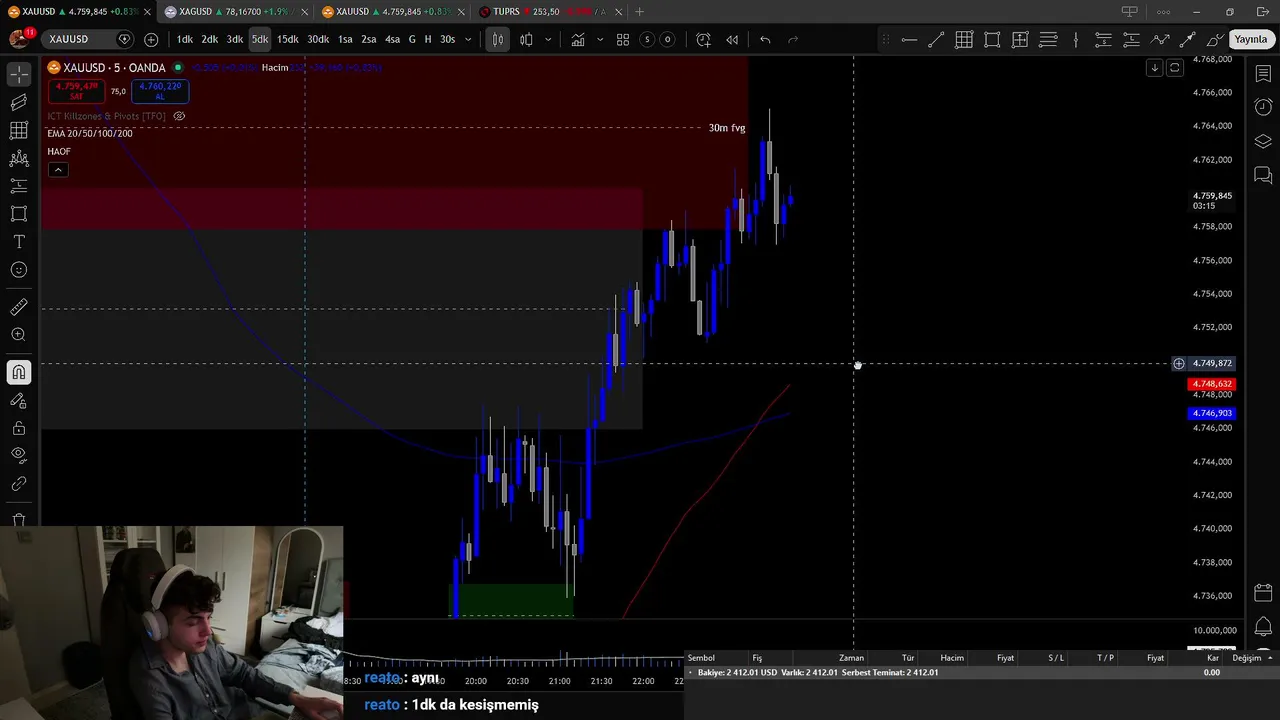Pick horizontal line from favorites toolbar

point(909,39)
